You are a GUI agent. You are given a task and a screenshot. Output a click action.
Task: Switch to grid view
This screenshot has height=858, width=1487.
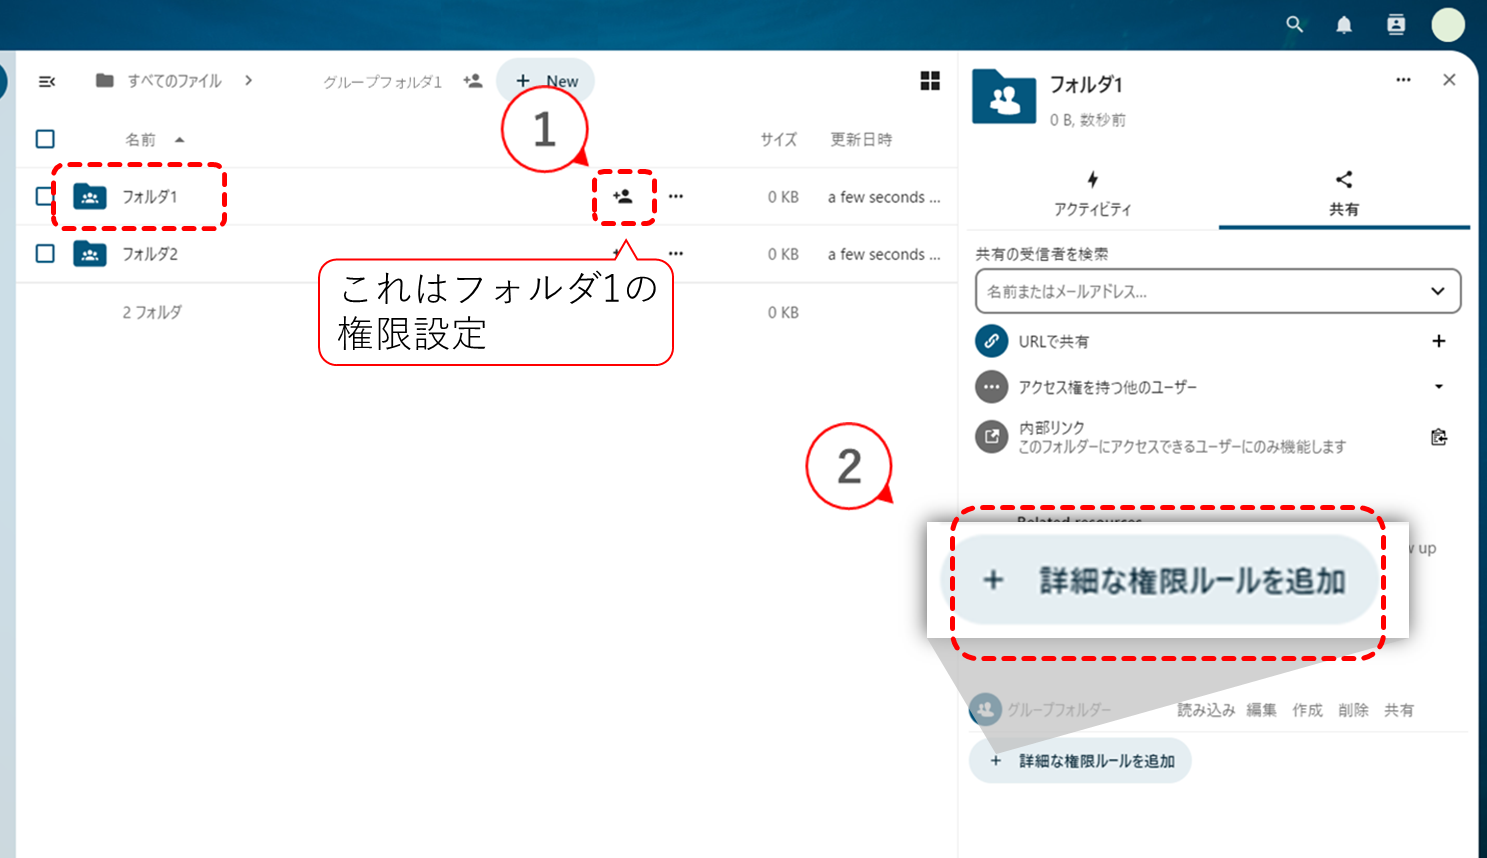930,81
